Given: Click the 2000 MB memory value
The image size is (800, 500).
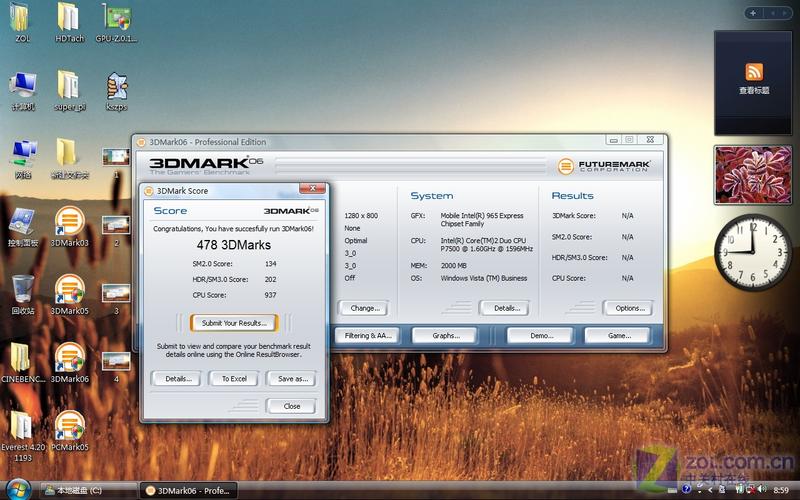Looking at the screenshot, I should (x=454, y=265).
